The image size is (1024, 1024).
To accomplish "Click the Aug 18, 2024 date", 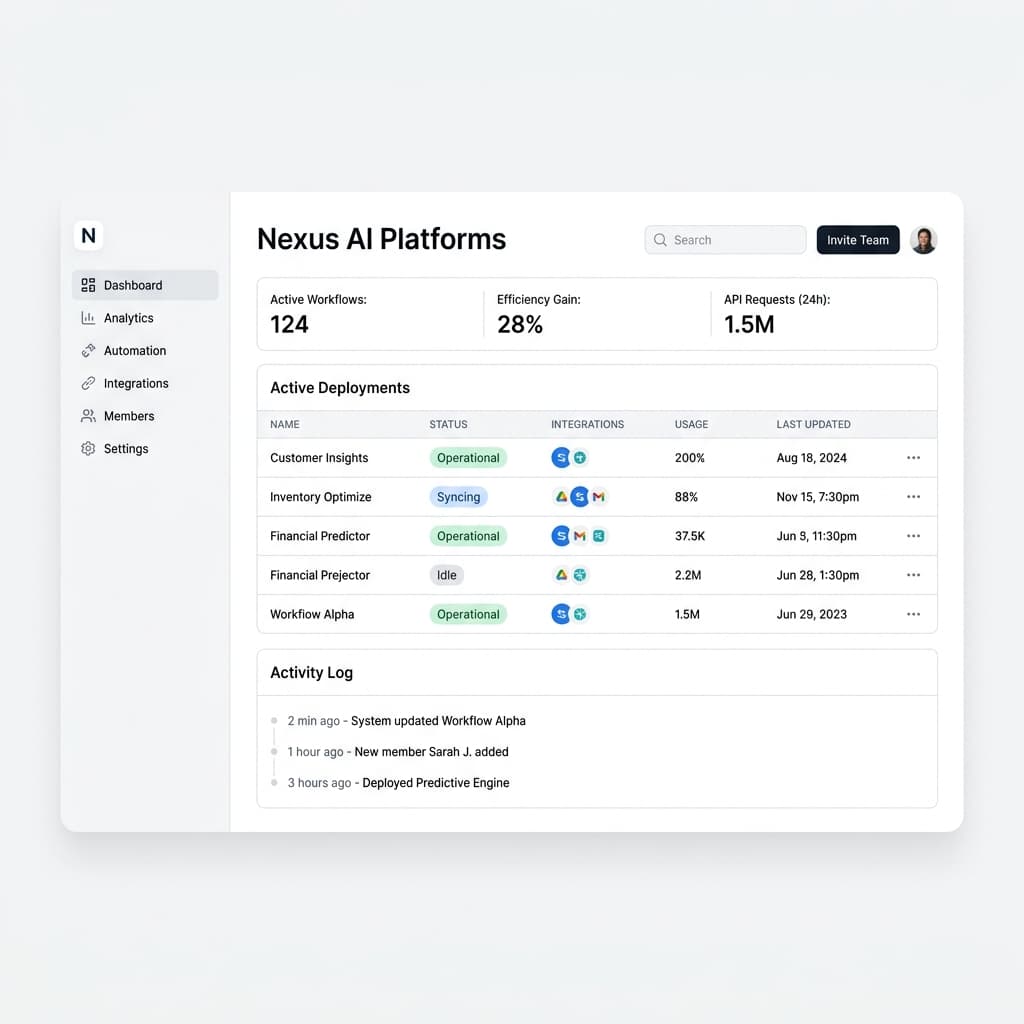I will coord(812,458).
